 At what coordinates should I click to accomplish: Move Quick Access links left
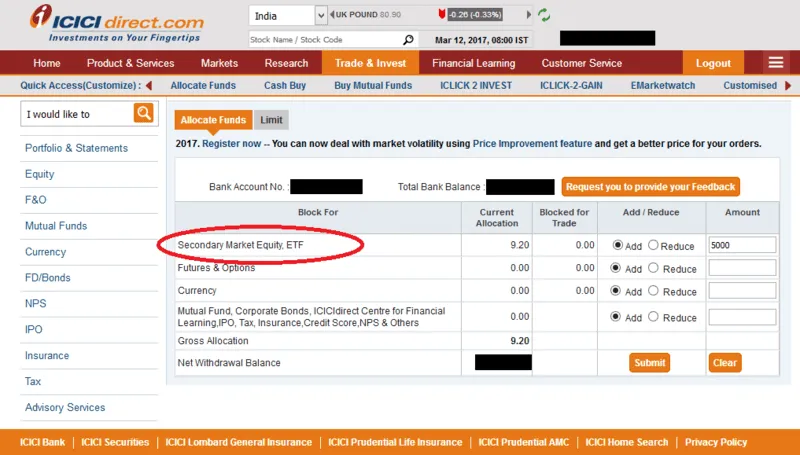[149, 86]
